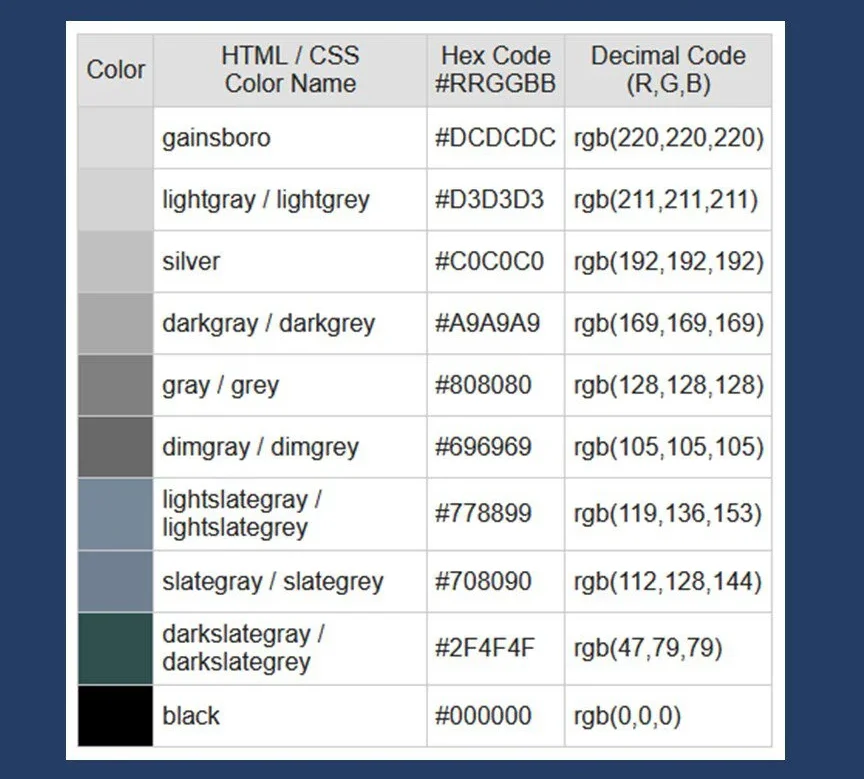Click hex code #808080

[483, 385]
